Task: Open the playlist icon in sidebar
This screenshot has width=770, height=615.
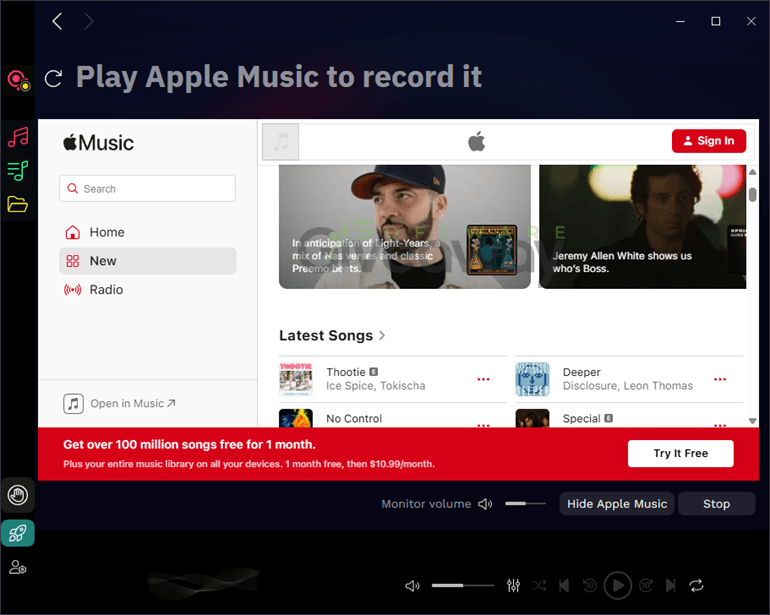Action: pos(18,170)
